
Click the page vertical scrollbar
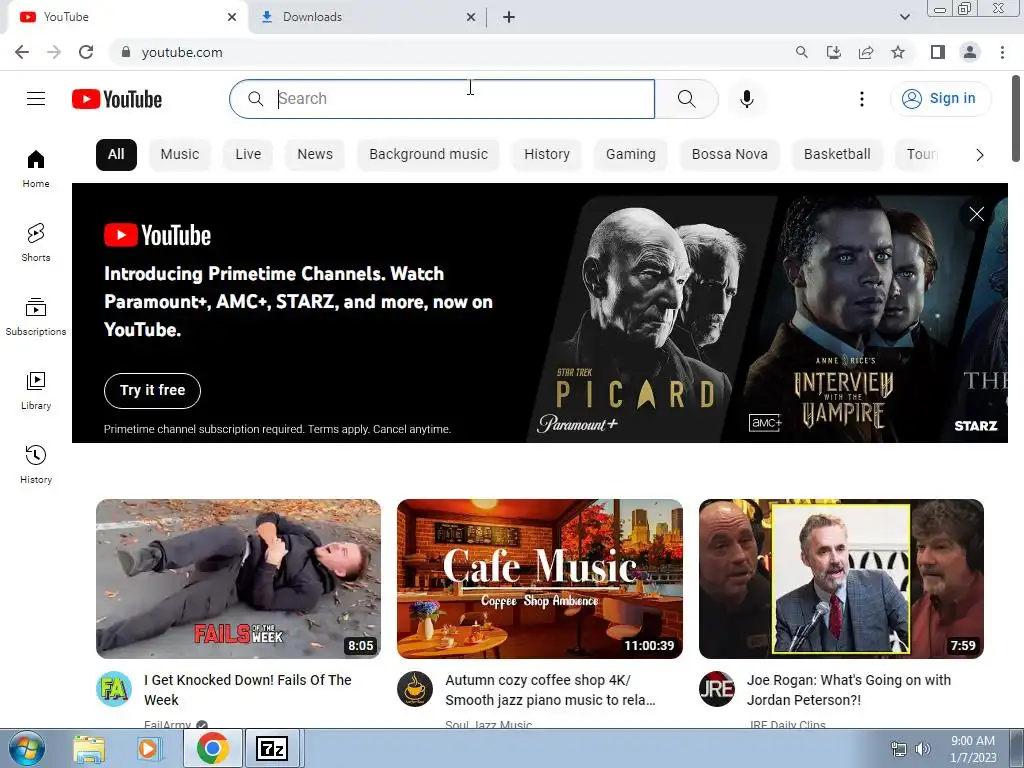(1016, 118)
